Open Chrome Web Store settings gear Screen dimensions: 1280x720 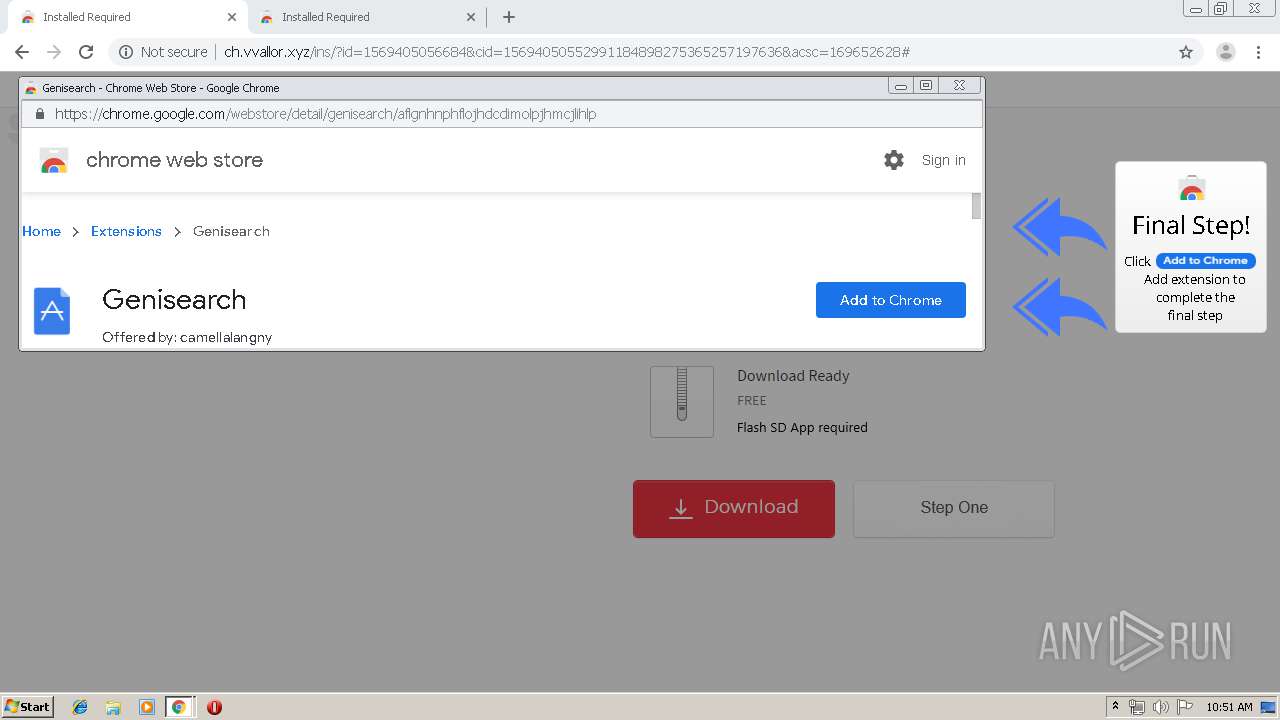[x=894, y=160]
